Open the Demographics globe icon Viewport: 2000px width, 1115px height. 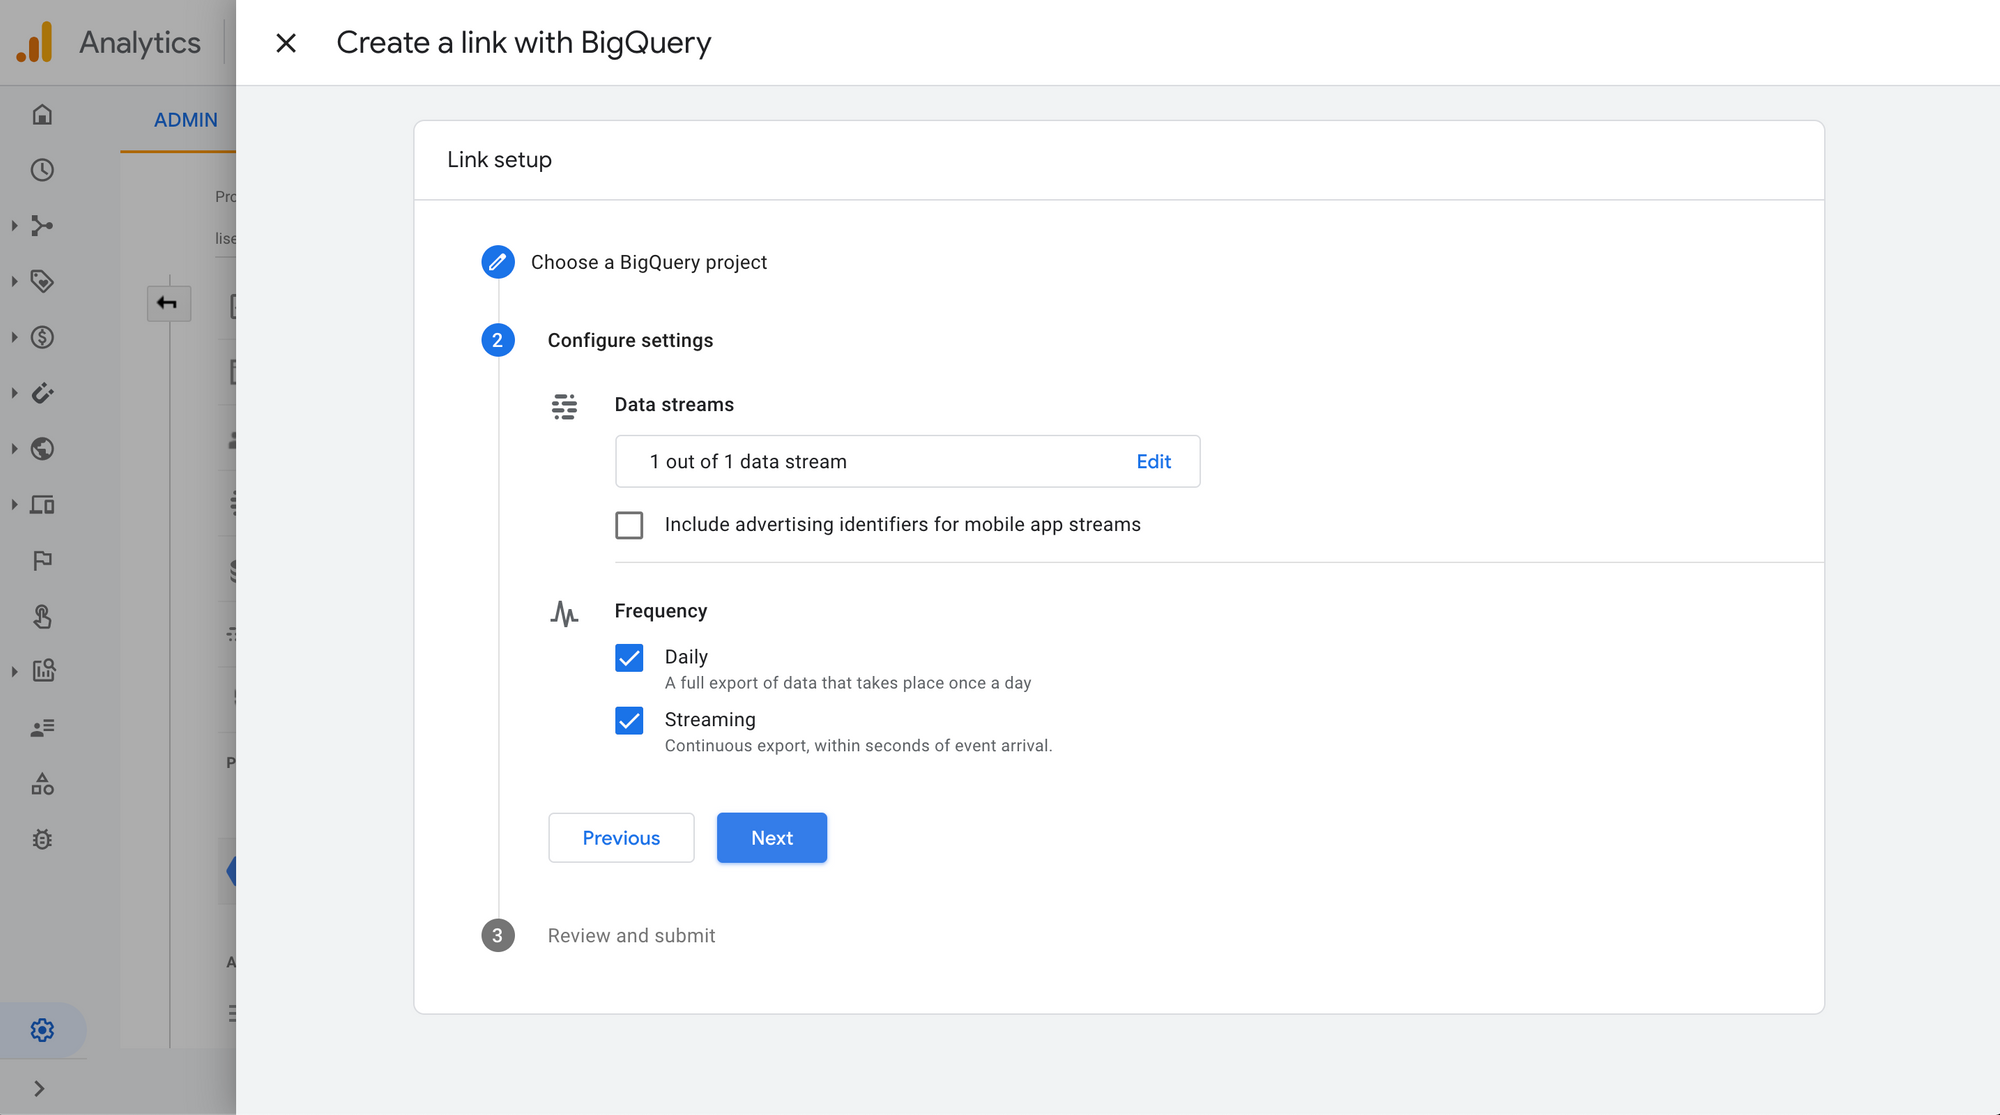tap(42, 449)
